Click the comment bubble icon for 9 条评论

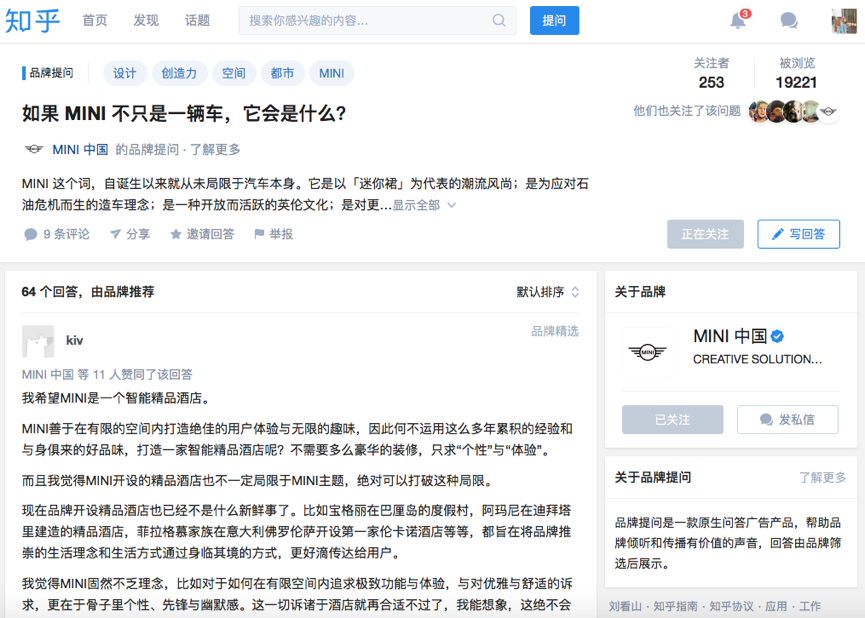[x=30, y=235]
